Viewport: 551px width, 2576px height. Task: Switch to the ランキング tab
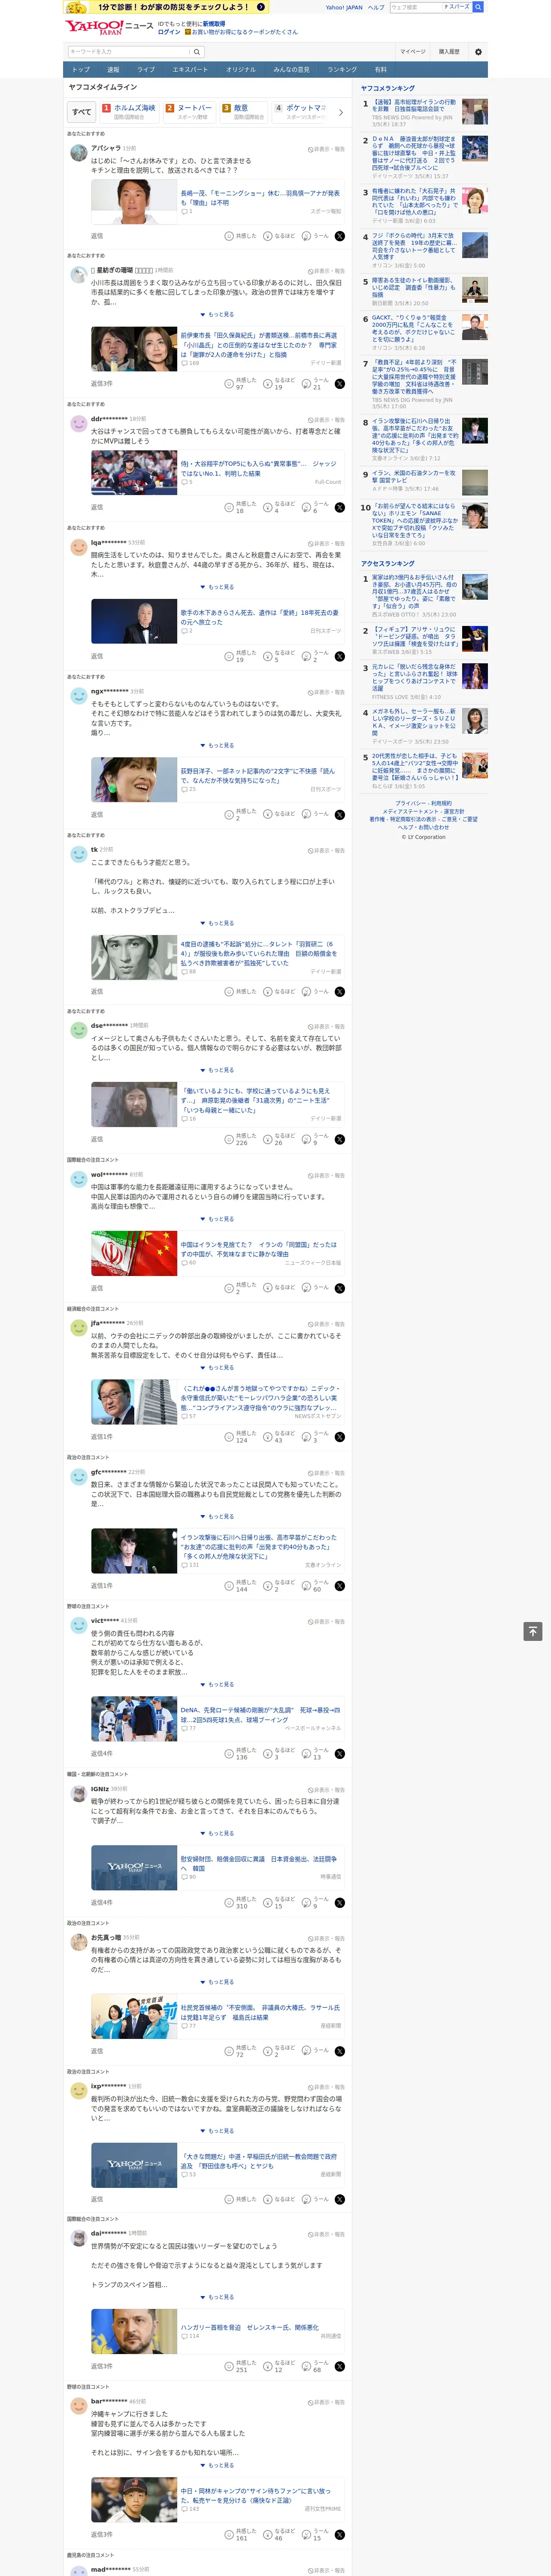(342, 70)
